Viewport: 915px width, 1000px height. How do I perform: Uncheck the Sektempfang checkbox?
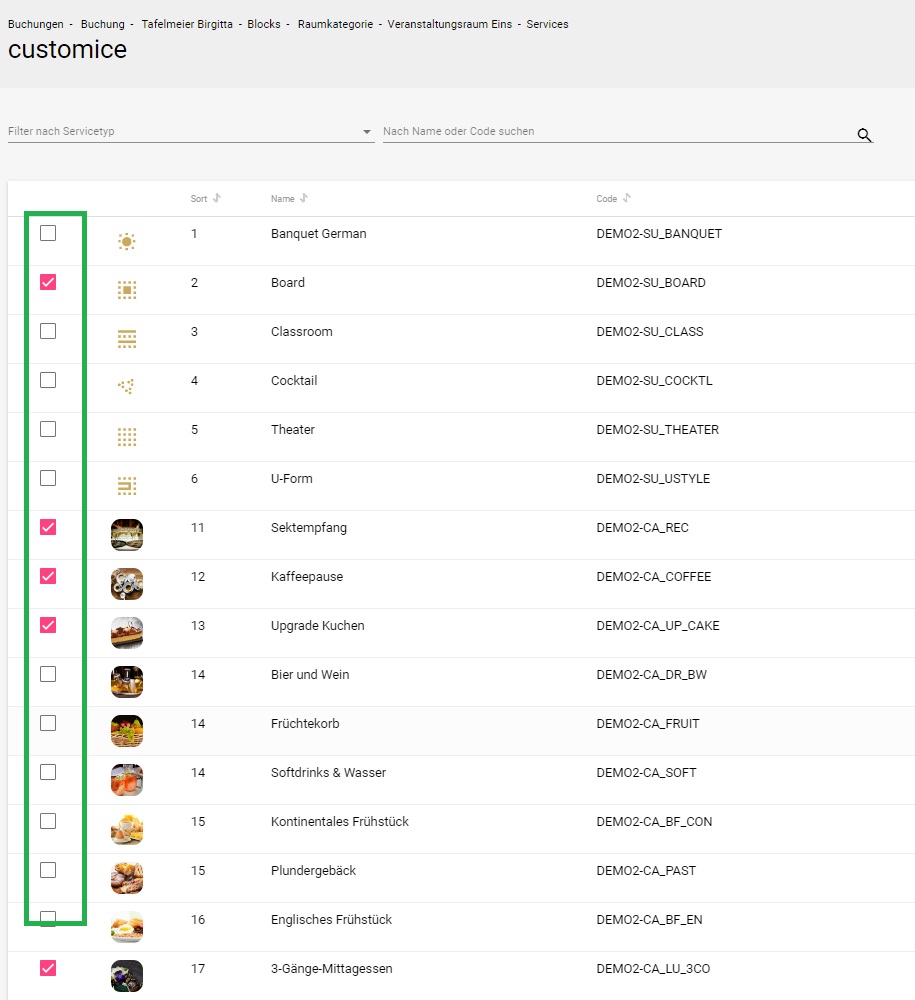point(48,527)
